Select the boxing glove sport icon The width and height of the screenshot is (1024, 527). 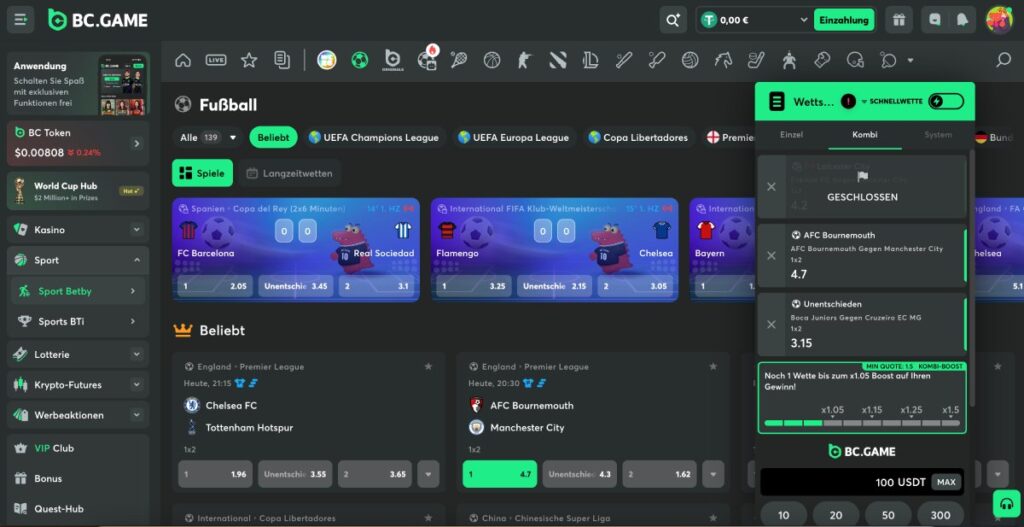[822, 61]
